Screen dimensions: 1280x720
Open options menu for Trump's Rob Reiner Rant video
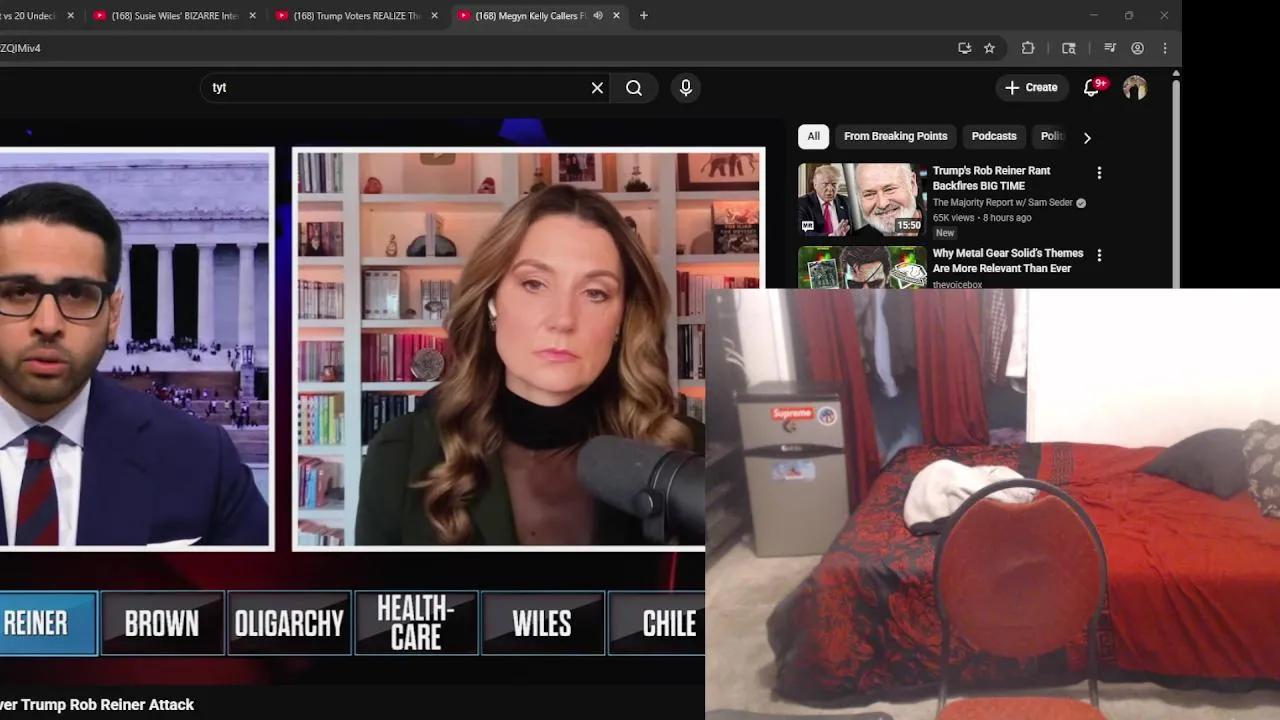pyautogui.click(x=1099, y=173)
